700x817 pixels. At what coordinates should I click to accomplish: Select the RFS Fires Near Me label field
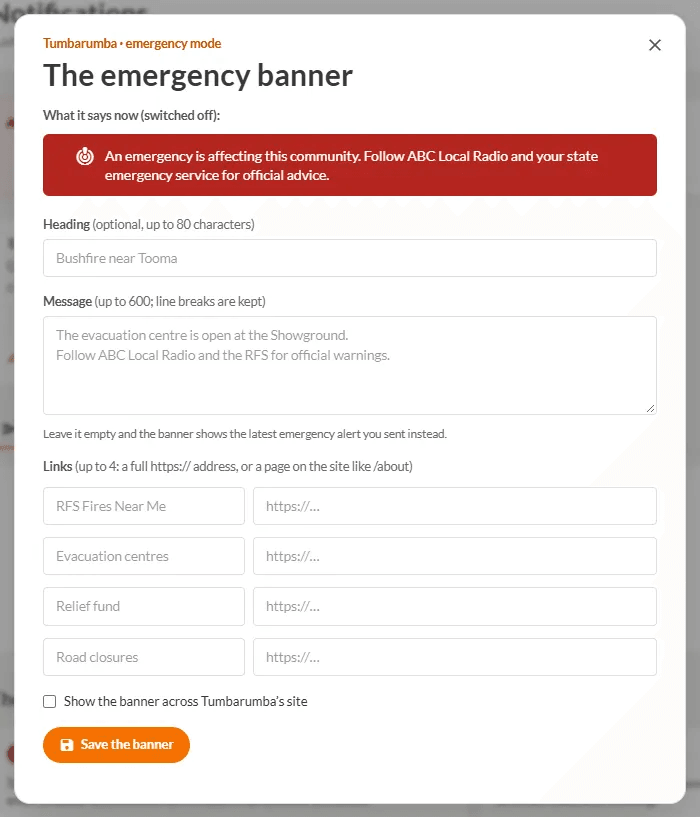click(144, 506)
